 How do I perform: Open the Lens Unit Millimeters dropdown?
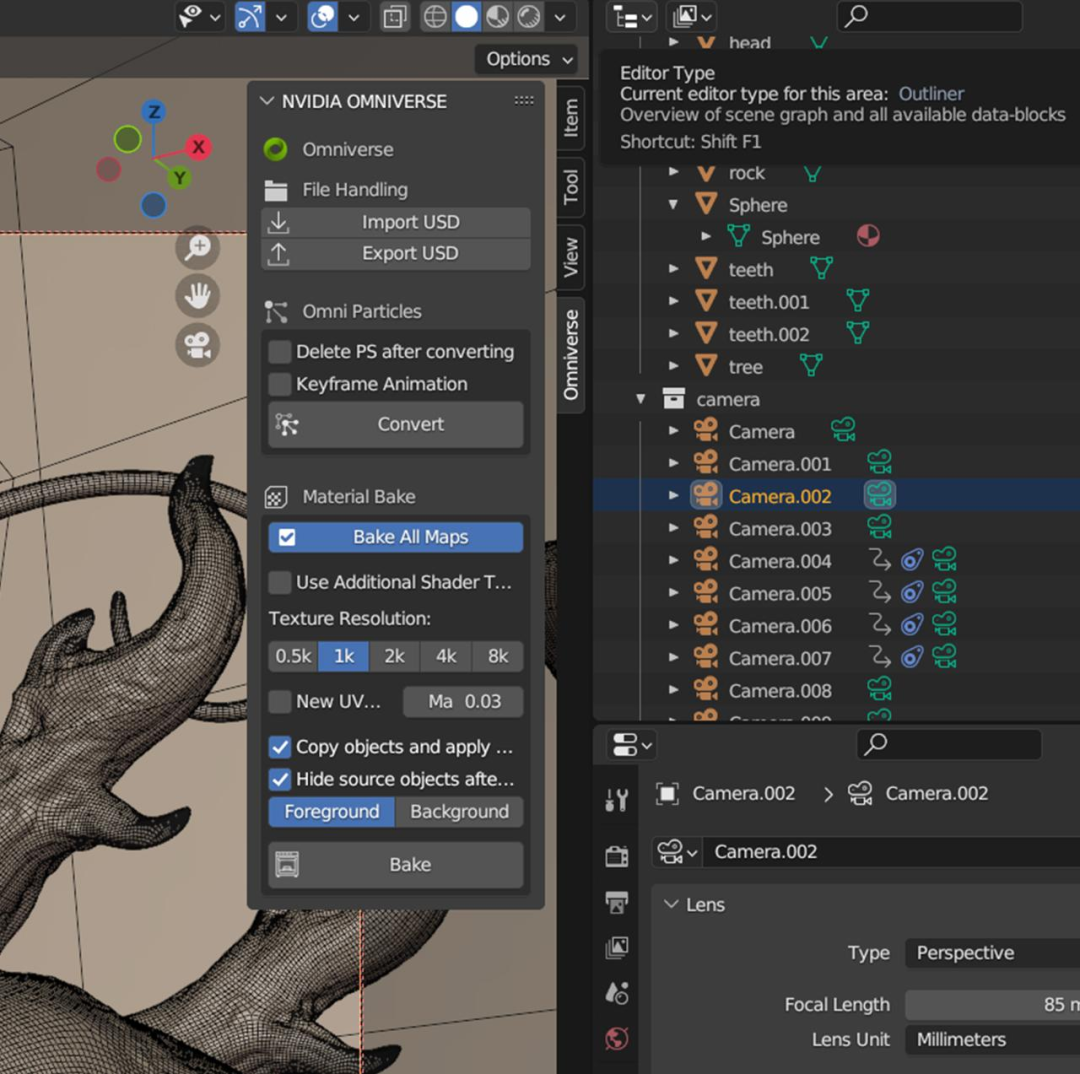[x=993, y=1040]
